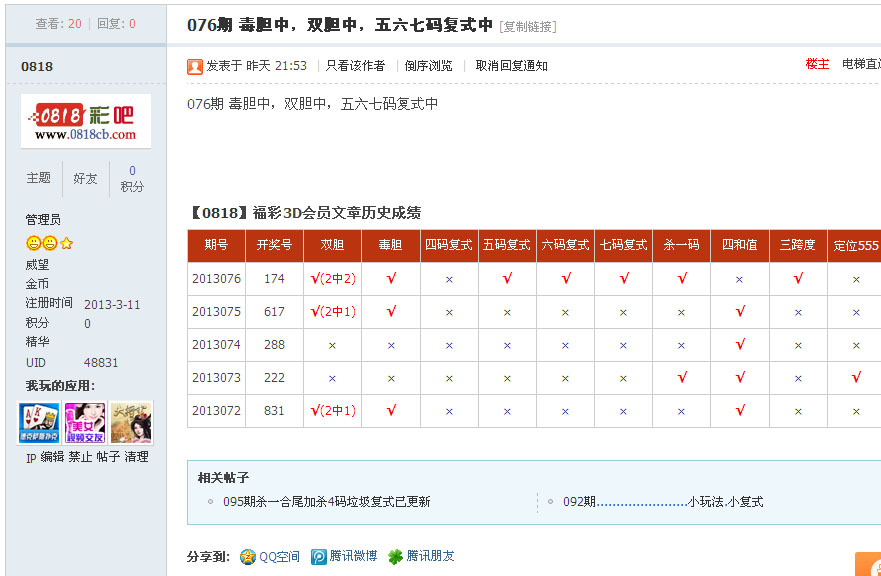Click the 0818彩吧 site logo

[85, 121]
